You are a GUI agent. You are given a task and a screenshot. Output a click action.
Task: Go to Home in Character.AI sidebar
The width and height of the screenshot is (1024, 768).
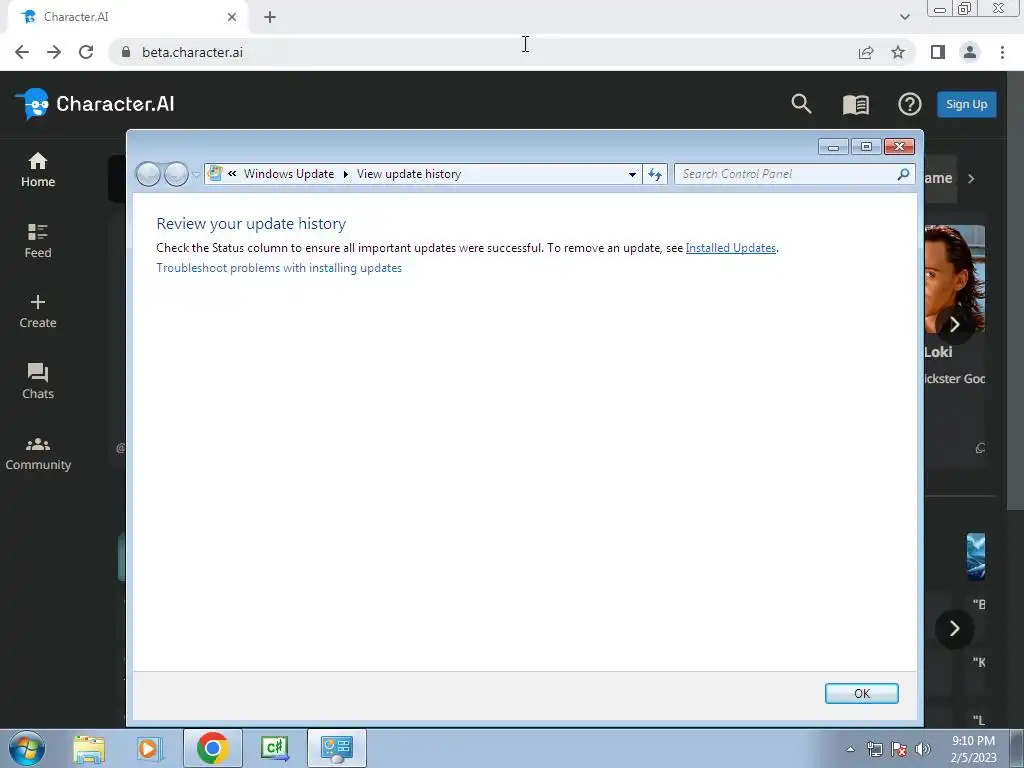[38, 170]
